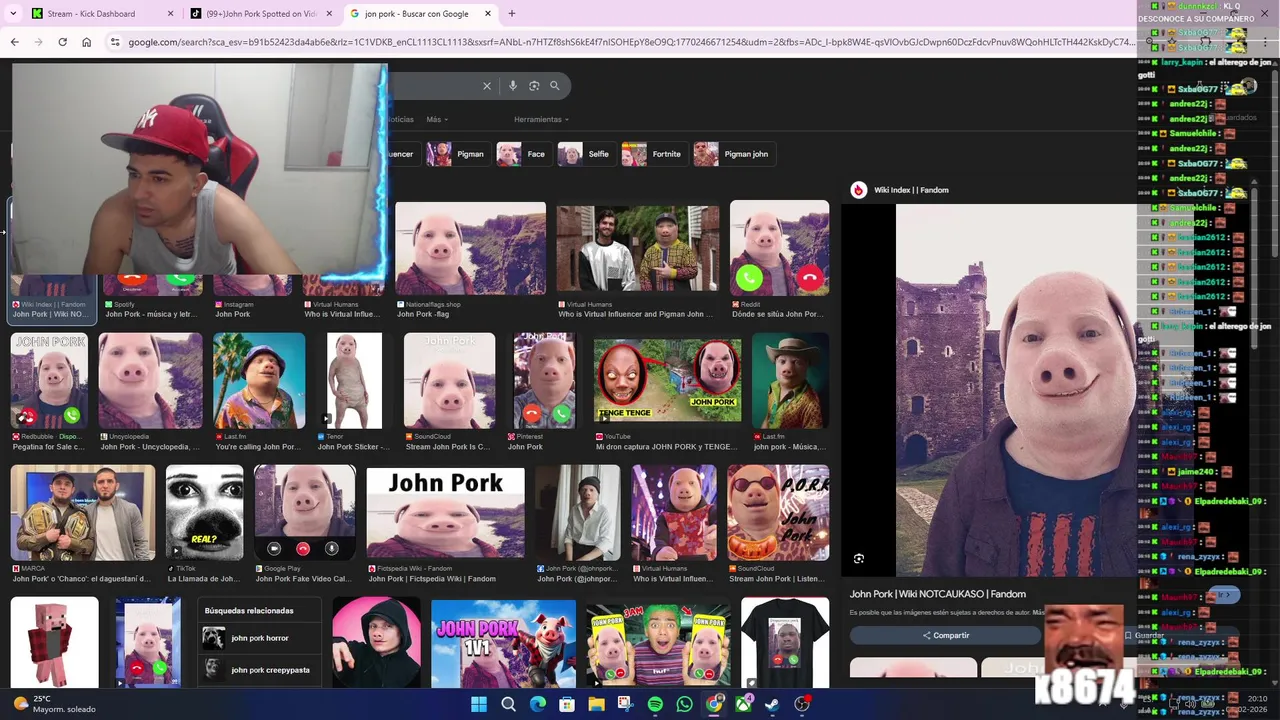Filter images by the Pigman john chip
The image size is (1280, 720).
733,154
